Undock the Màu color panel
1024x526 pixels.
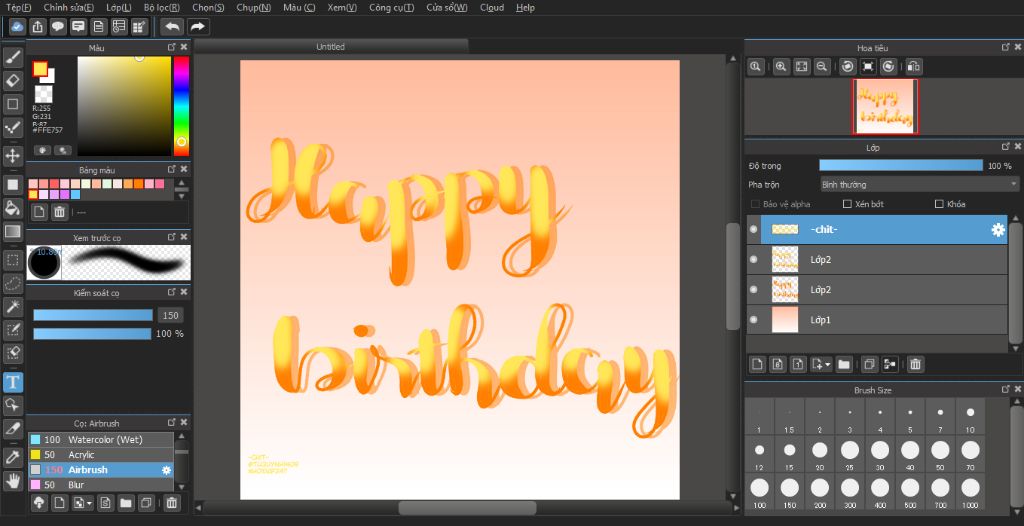[172, 47]
